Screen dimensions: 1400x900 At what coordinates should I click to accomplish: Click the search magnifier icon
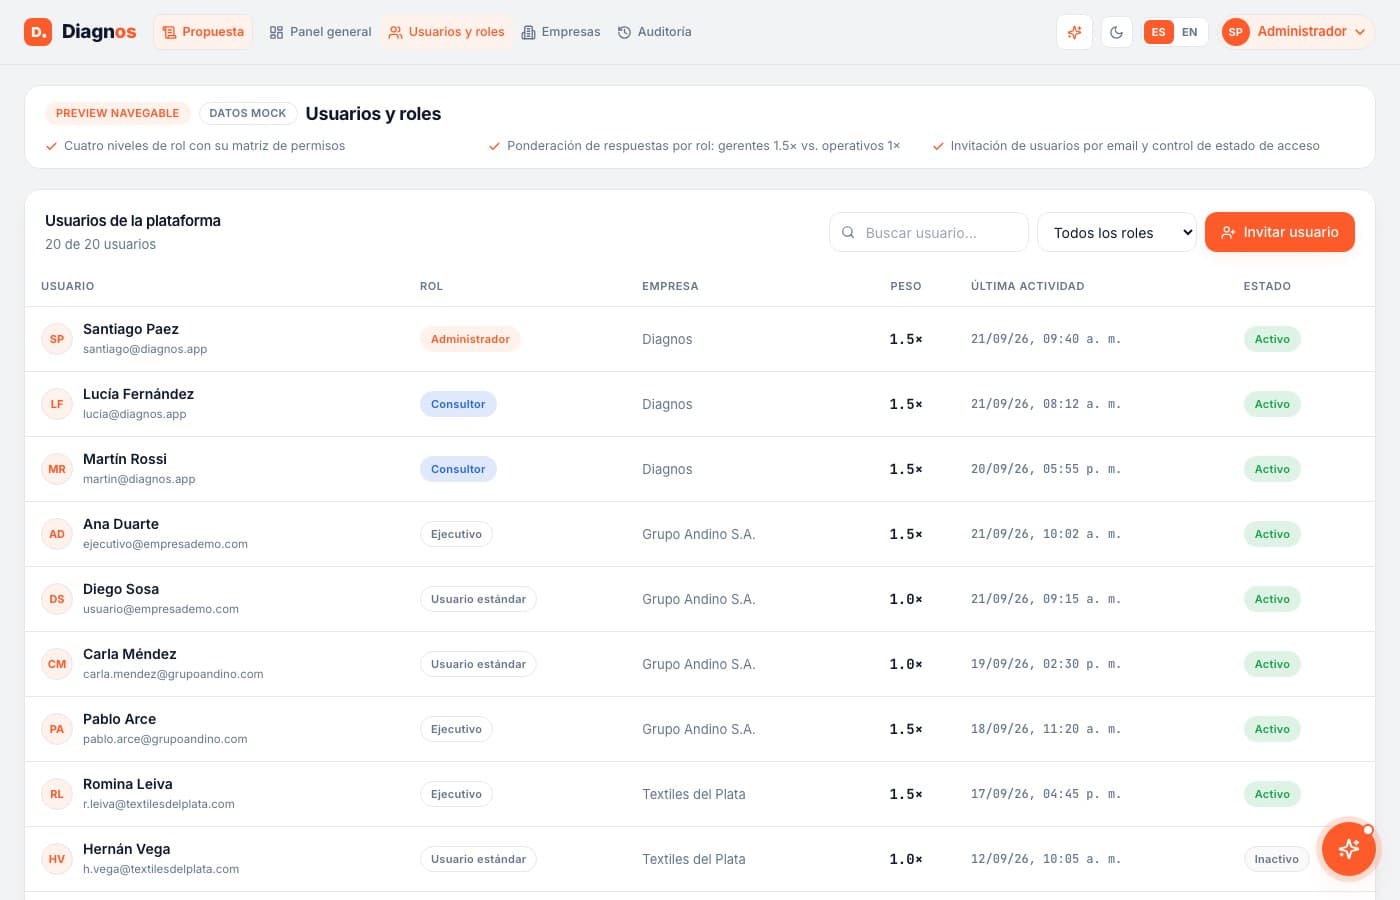point(848,232)
